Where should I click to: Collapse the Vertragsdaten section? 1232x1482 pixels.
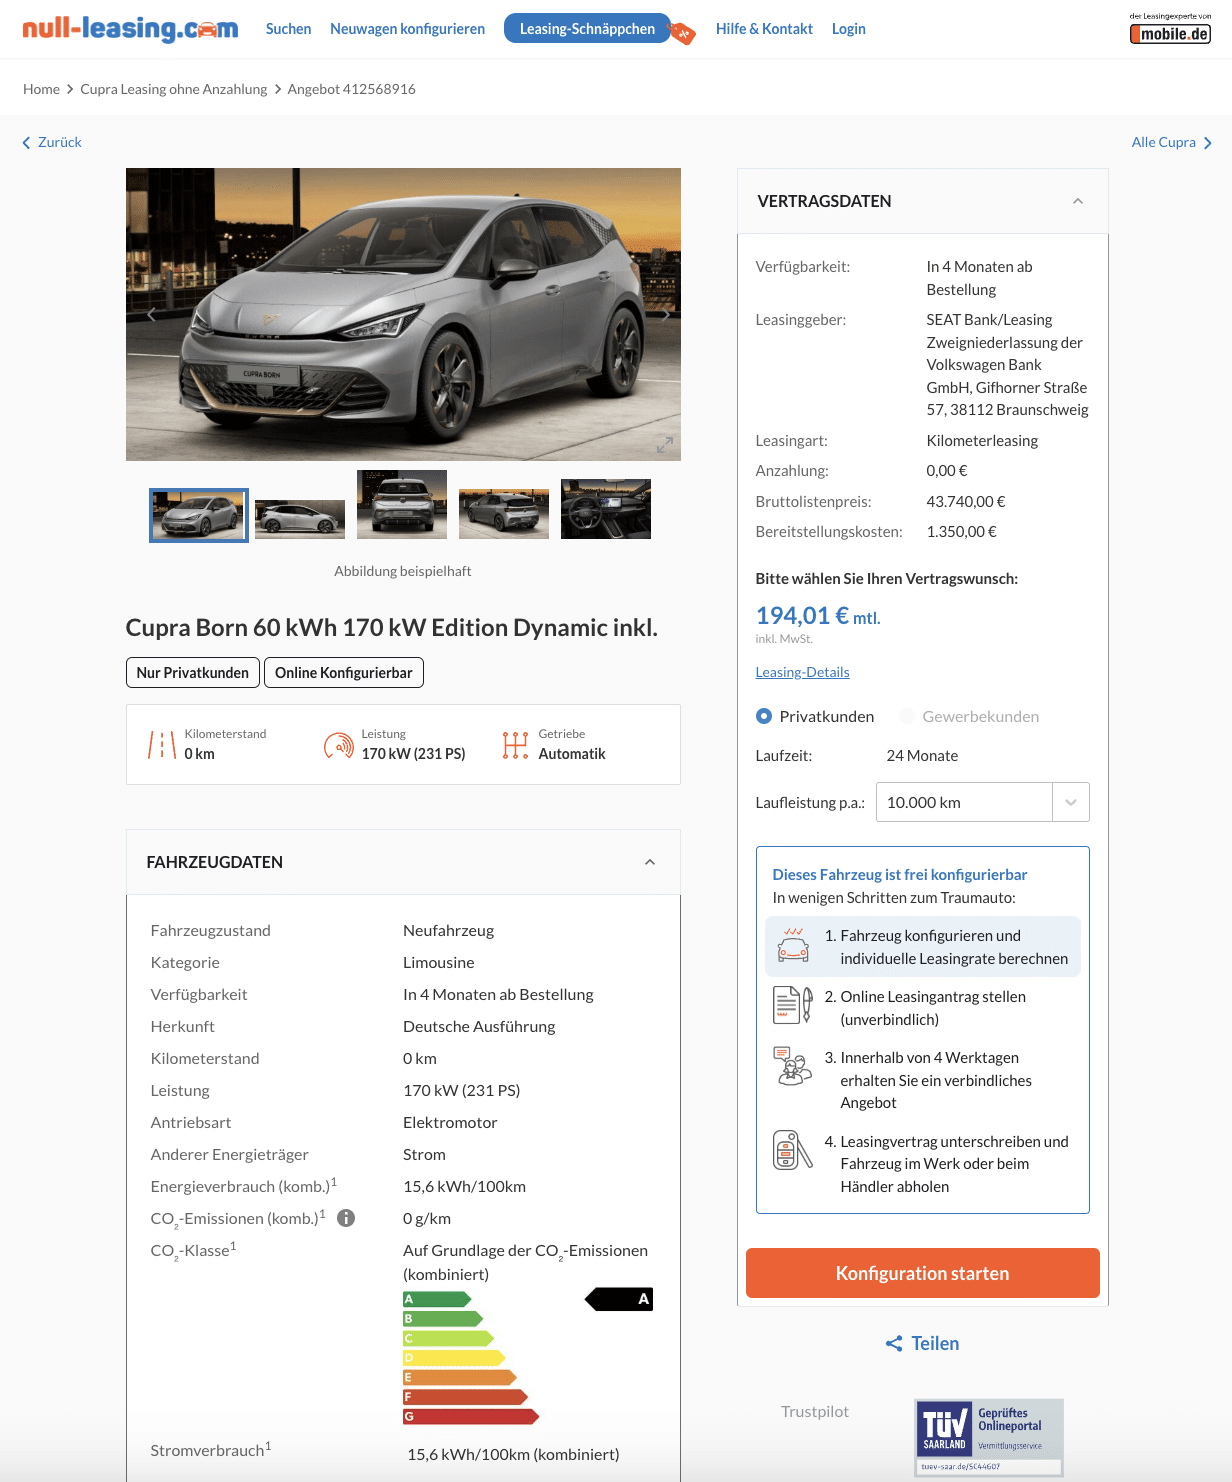(1077, 201)
